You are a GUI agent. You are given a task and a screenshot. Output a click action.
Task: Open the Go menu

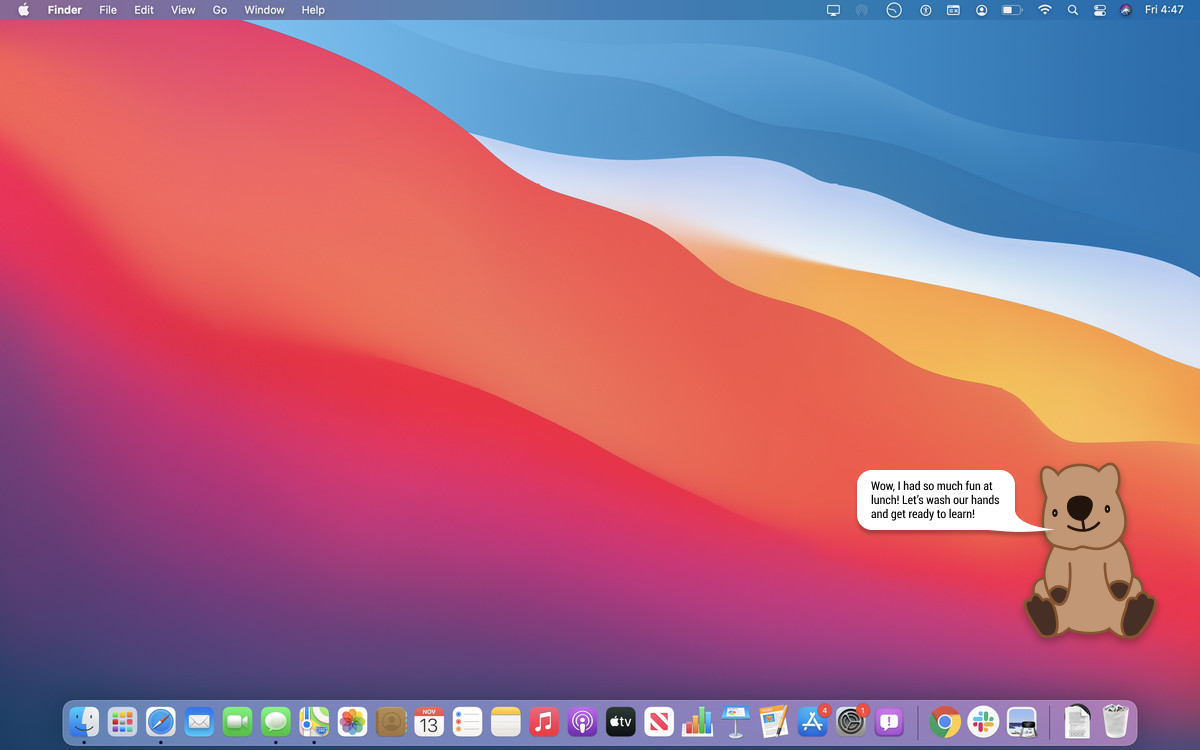click(x=219, y=10)
